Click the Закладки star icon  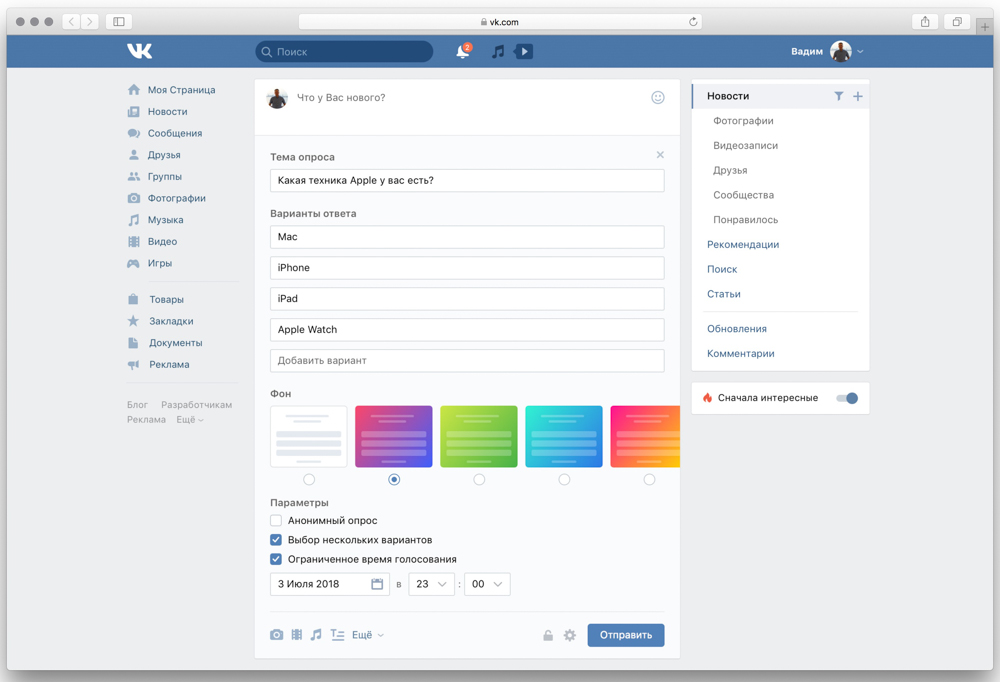[x=133, y=321]
